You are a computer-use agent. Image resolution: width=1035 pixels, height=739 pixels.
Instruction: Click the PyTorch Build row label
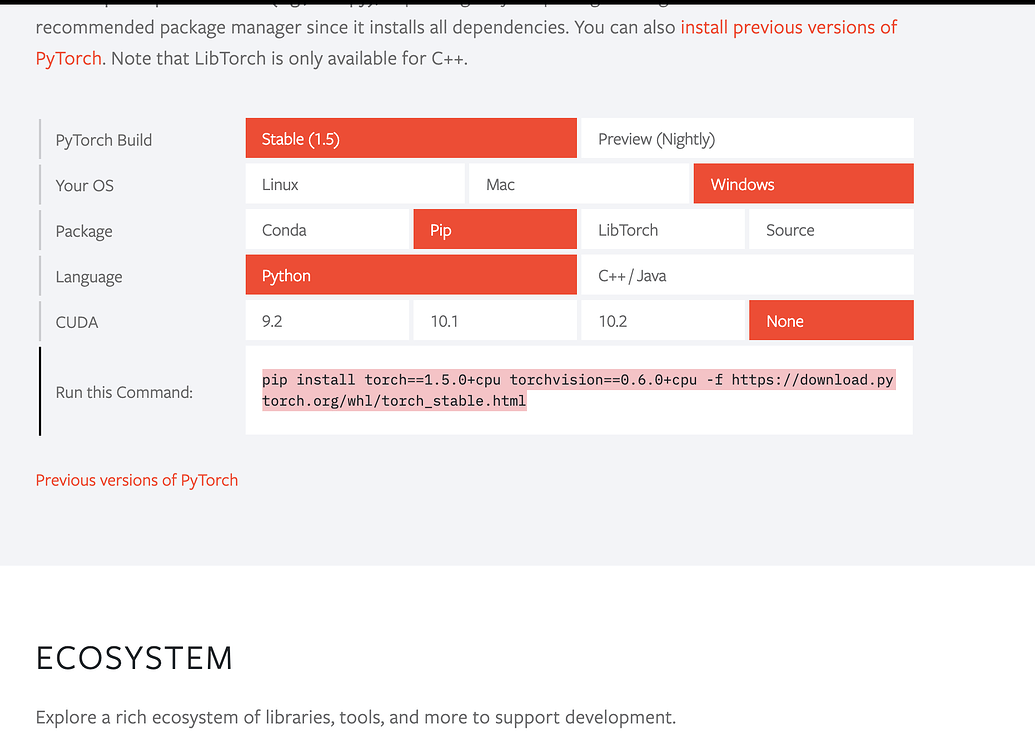[104, 140]
